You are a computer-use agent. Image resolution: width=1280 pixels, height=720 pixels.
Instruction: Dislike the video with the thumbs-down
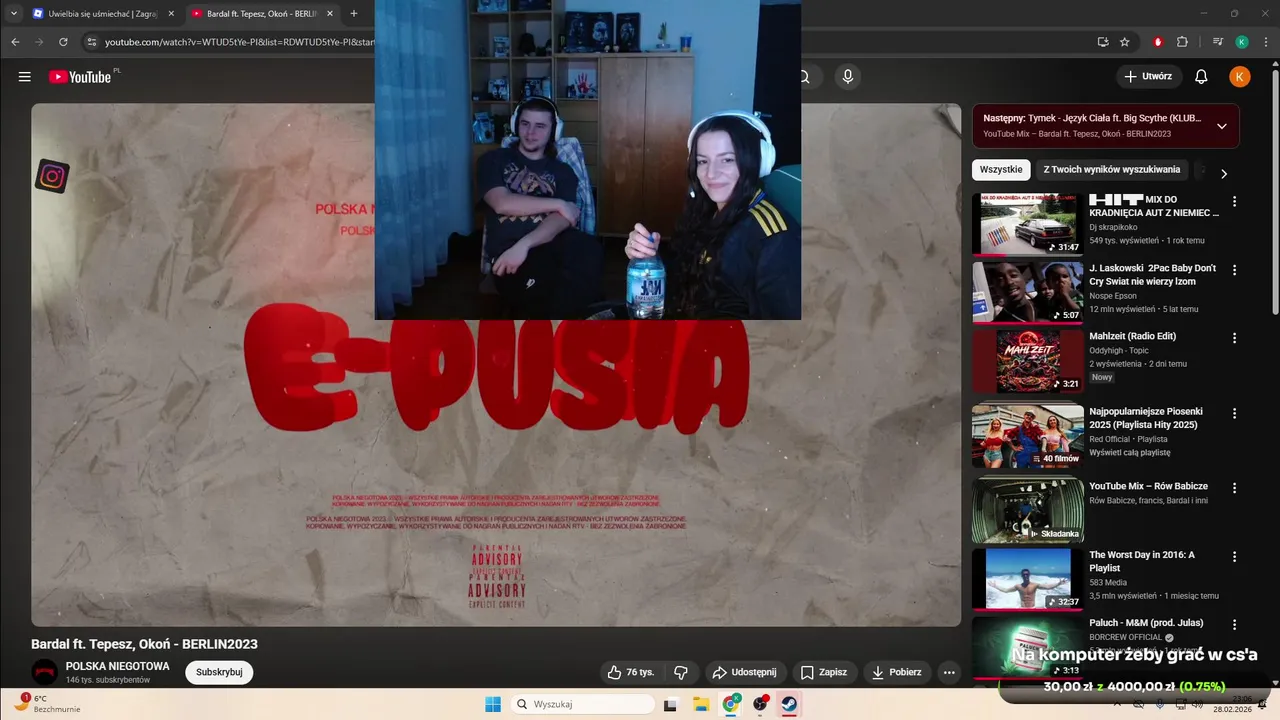click(x=681, y=672)
